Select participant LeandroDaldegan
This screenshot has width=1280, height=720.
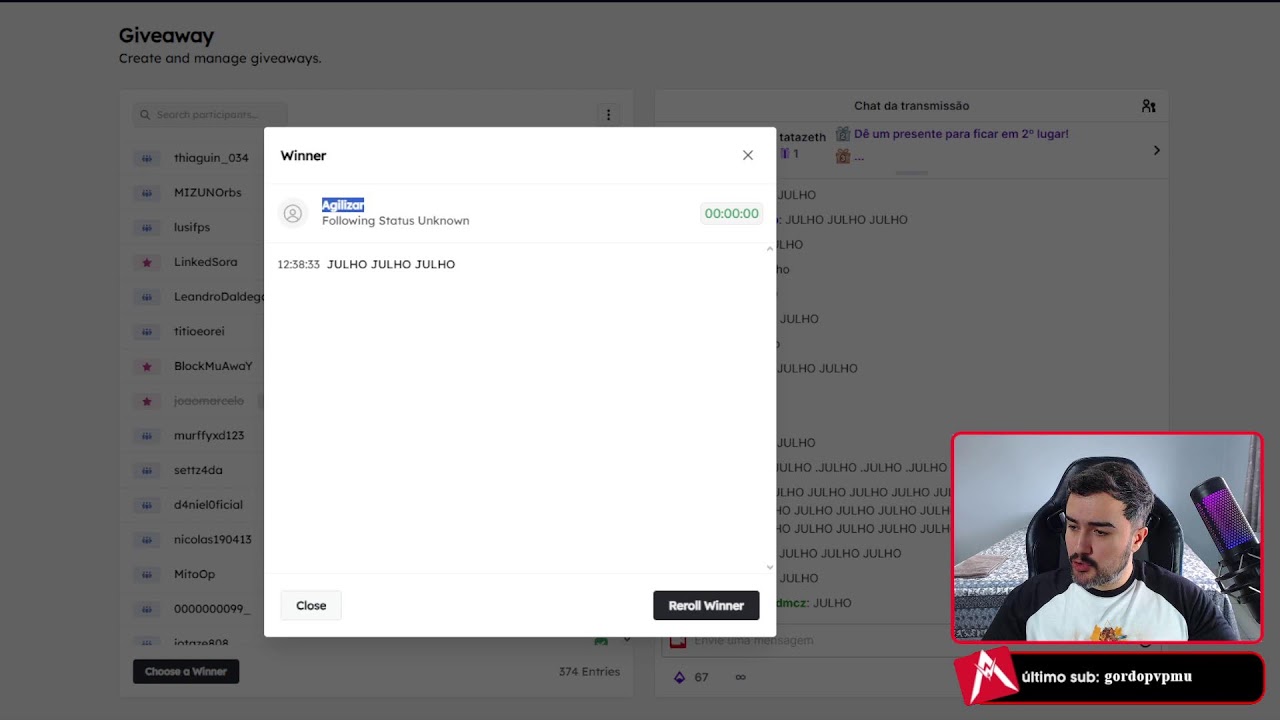coord(218,297)
